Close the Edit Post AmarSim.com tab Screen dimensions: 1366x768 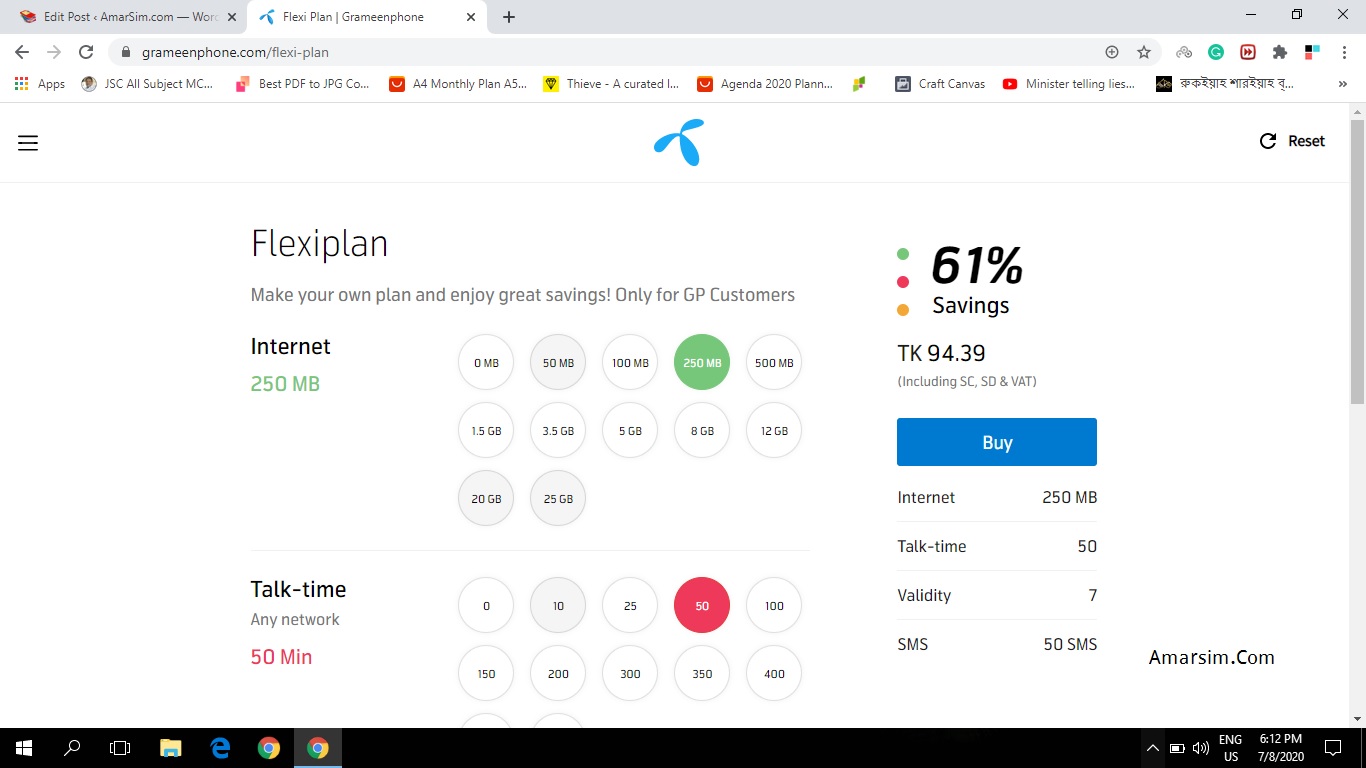coord(231,17)
